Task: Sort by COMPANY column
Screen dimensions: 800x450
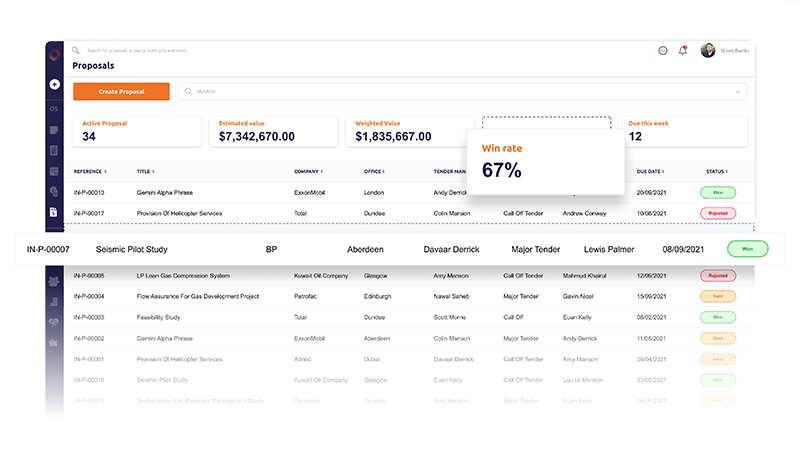Action: (x=308, y=171)
